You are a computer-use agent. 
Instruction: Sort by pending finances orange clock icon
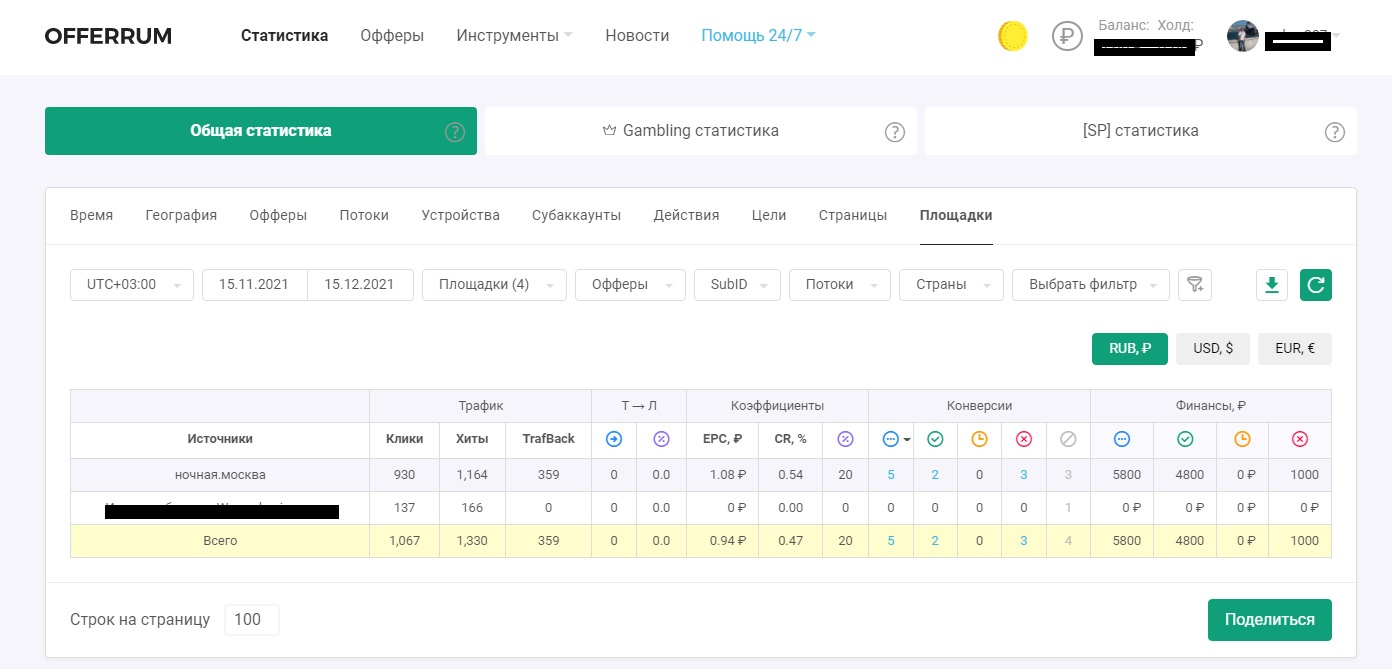[x=1242, y=439]
